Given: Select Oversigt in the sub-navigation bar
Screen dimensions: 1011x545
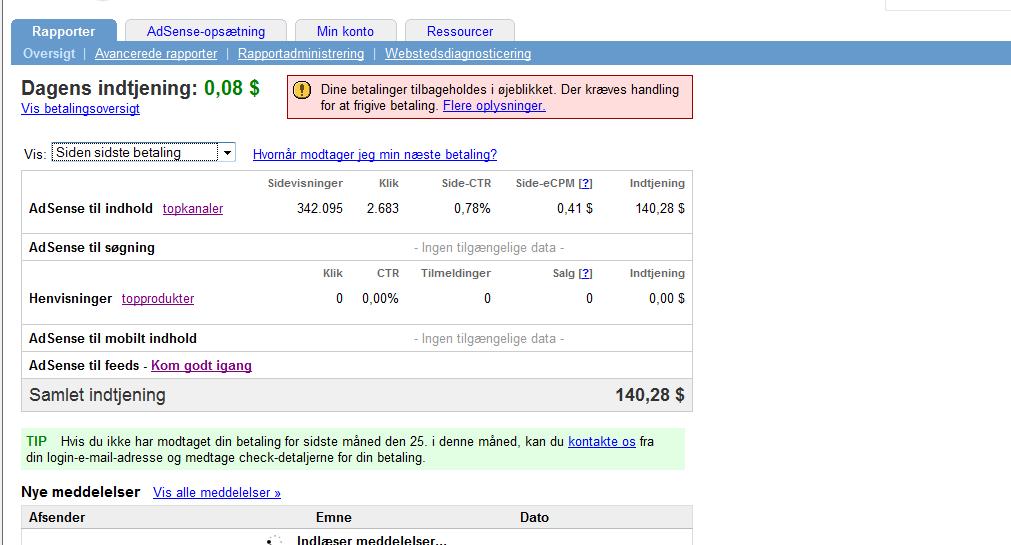Looking at the screenshot, I should [x=49, y=54].
